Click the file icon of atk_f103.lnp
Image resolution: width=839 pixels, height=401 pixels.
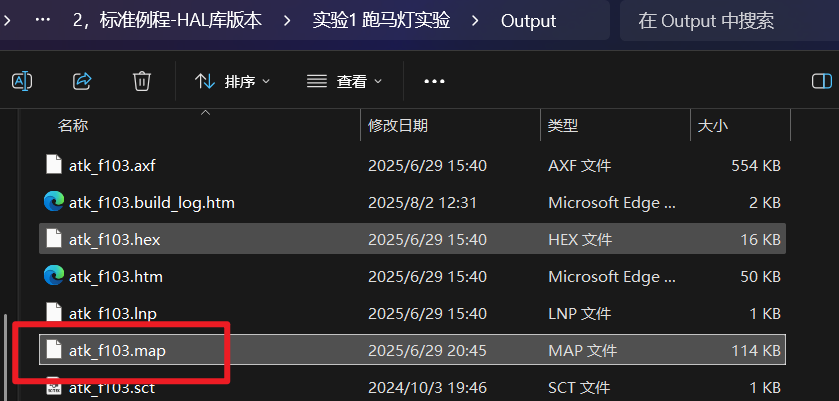click(54, 313)
